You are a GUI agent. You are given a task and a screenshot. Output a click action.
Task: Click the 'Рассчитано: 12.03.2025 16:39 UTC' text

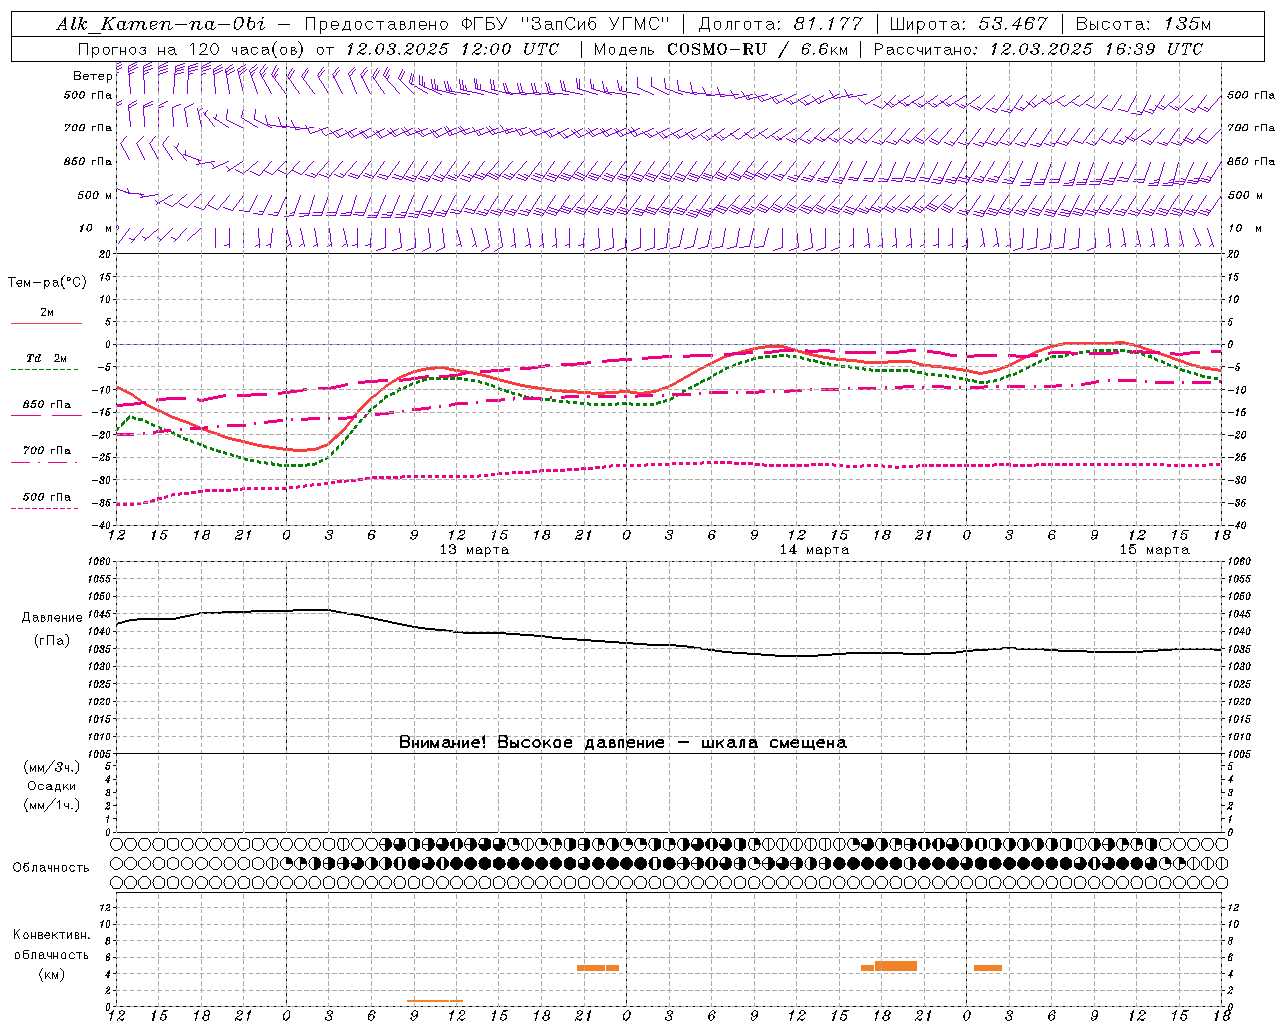[1038, 49]
